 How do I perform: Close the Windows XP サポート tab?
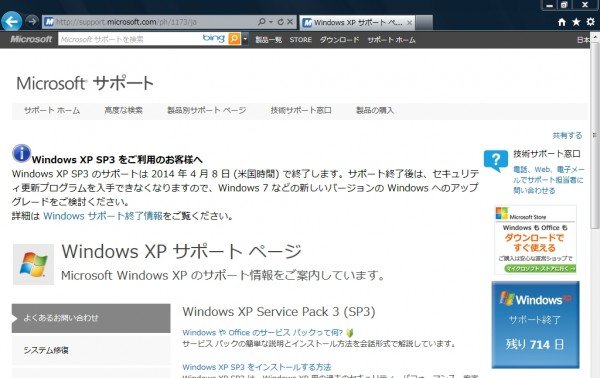409,23
